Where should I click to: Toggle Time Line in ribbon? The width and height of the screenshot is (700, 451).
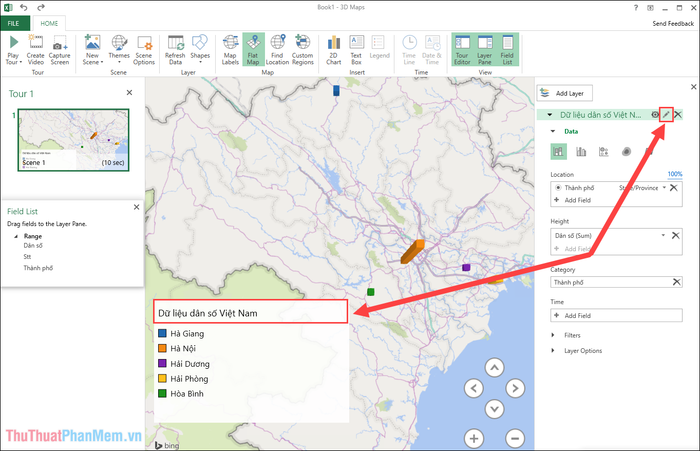tap(409, 50)
